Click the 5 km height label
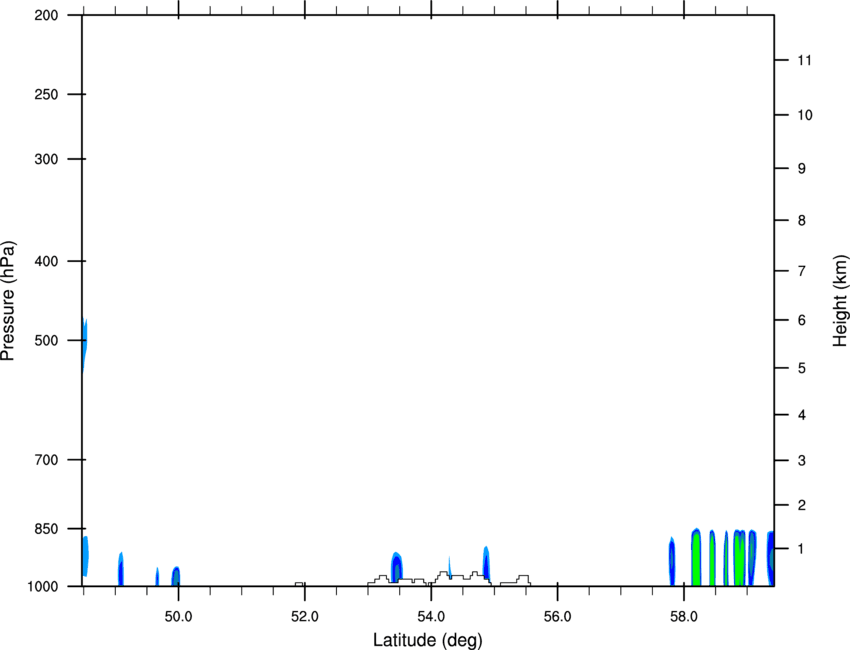The height and width of the screenshot is (650, 850). tap(801, 368)
